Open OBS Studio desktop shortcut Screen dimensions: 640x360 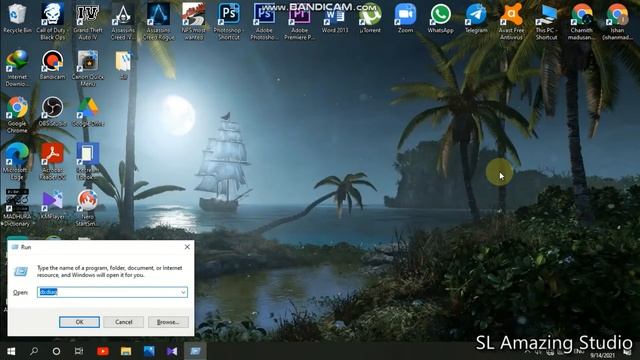[52, 112]
